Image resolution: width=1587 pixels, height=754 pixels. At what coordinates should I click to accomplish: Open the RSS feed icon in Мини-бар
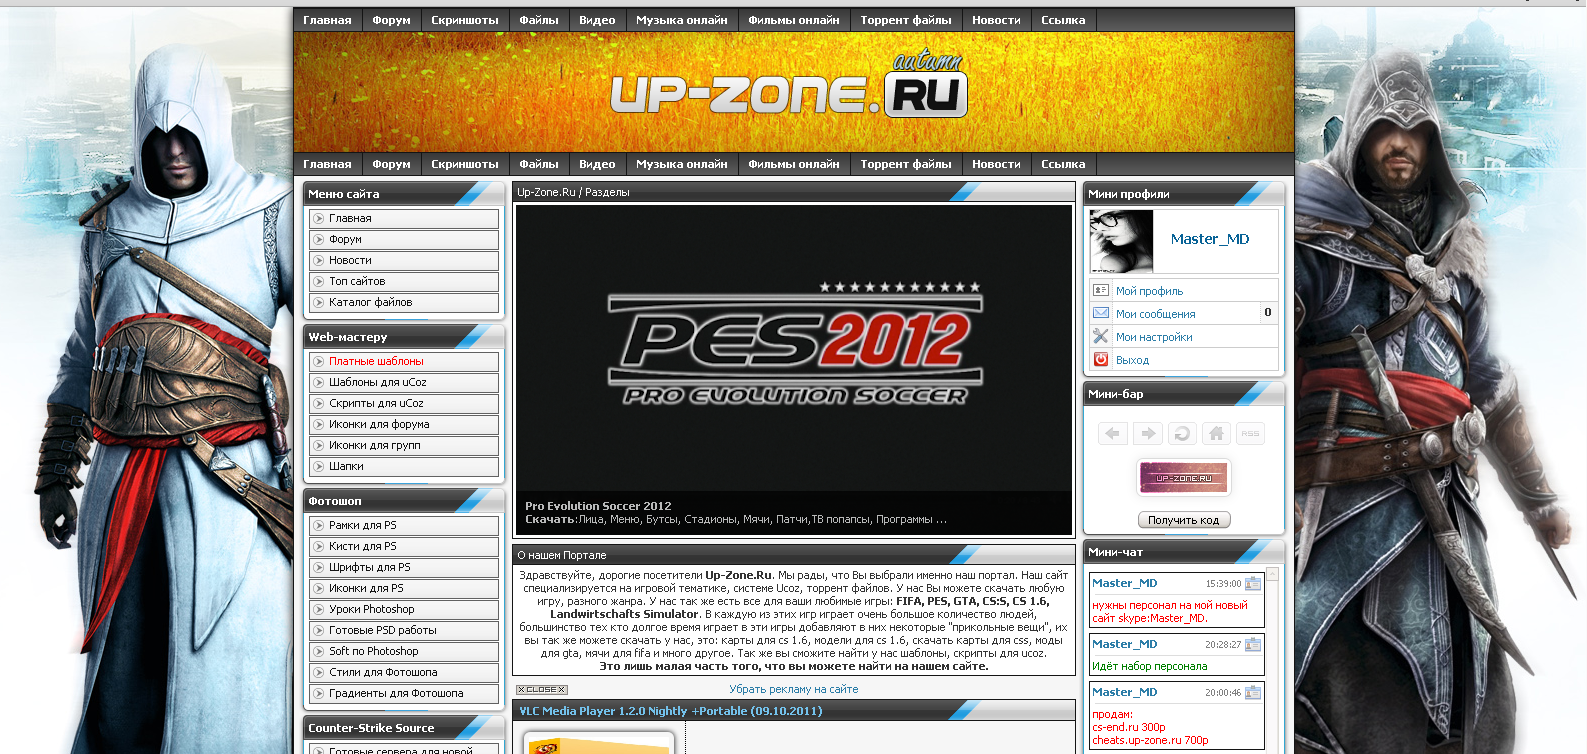click(x=1250, y=433)
